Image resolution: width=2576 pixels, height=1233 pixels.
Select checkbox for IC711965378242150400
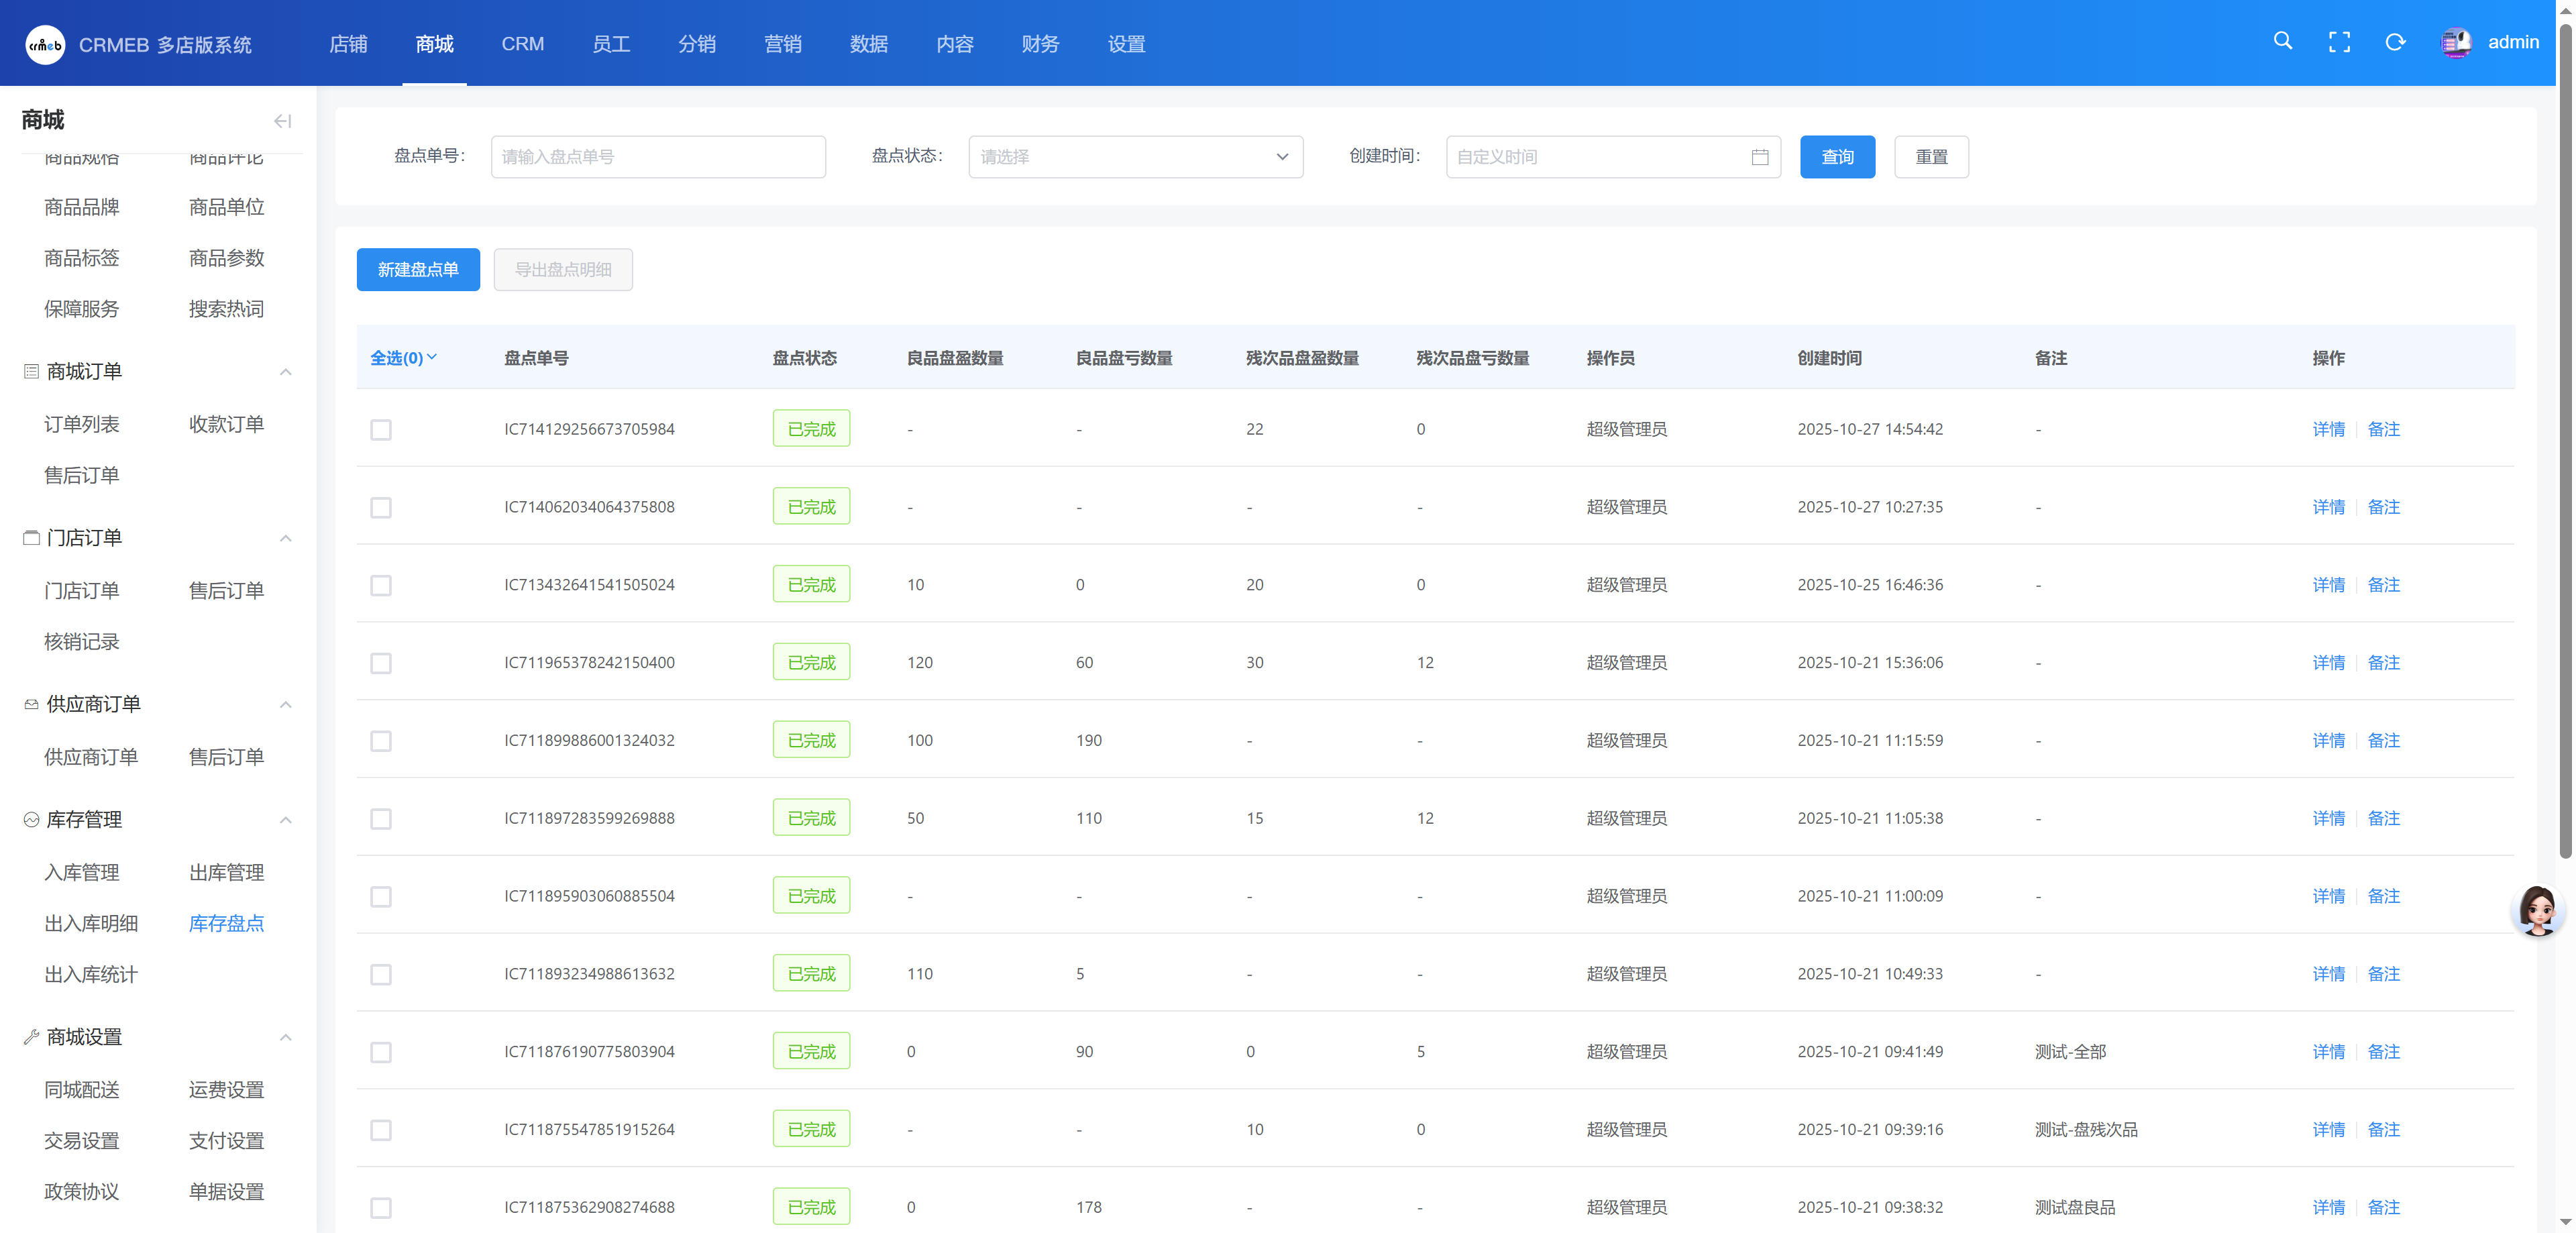click(381, 663)
